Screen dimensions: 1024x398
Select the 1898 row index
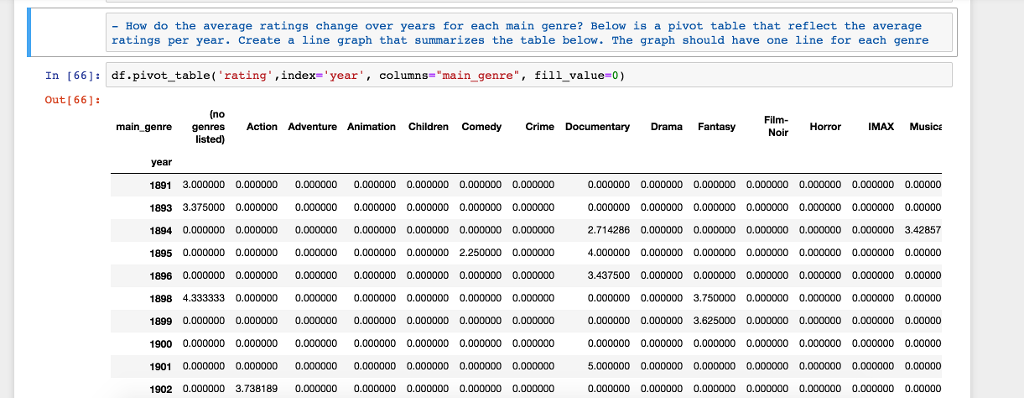pyautogui.click(x=161, y=299)
